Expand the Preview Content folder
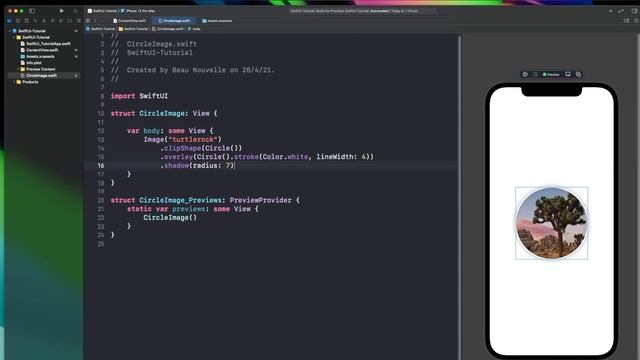 point(18,69)
